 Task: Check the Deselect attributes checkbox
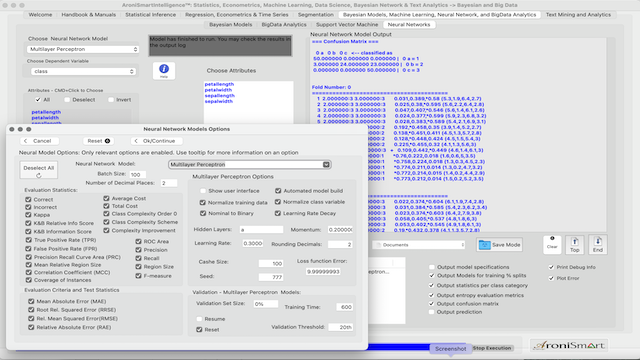coord(67,100)
